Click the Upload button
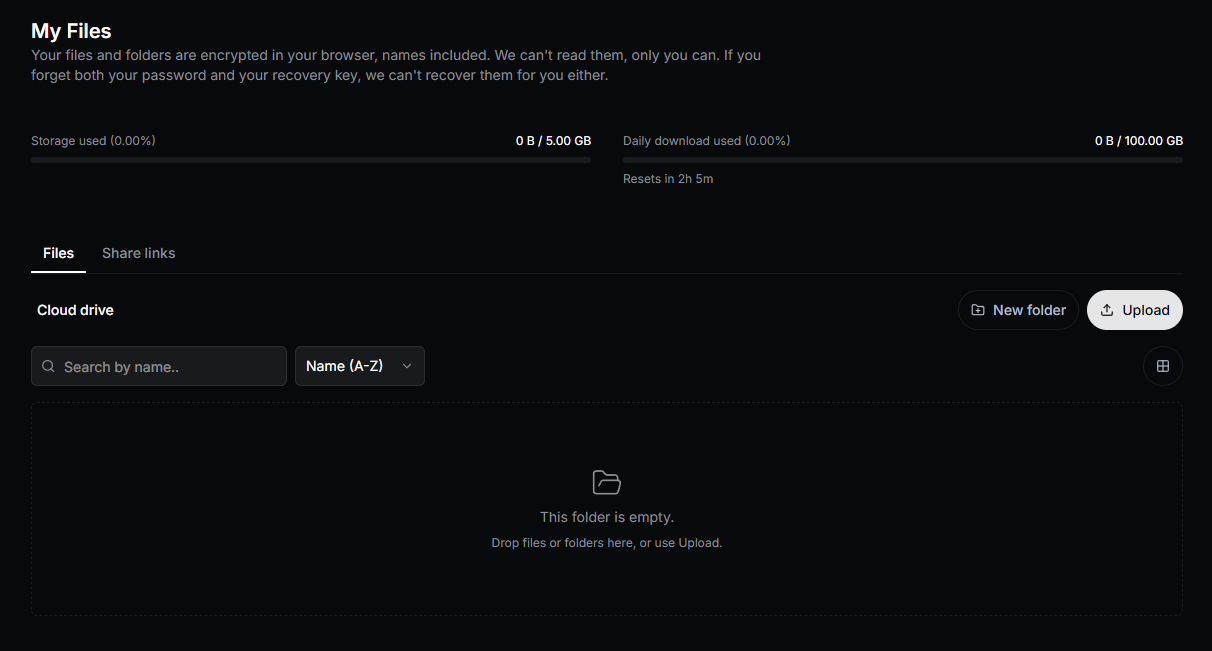Screen dimensions: 1212x651 [x=1135, y=310]
